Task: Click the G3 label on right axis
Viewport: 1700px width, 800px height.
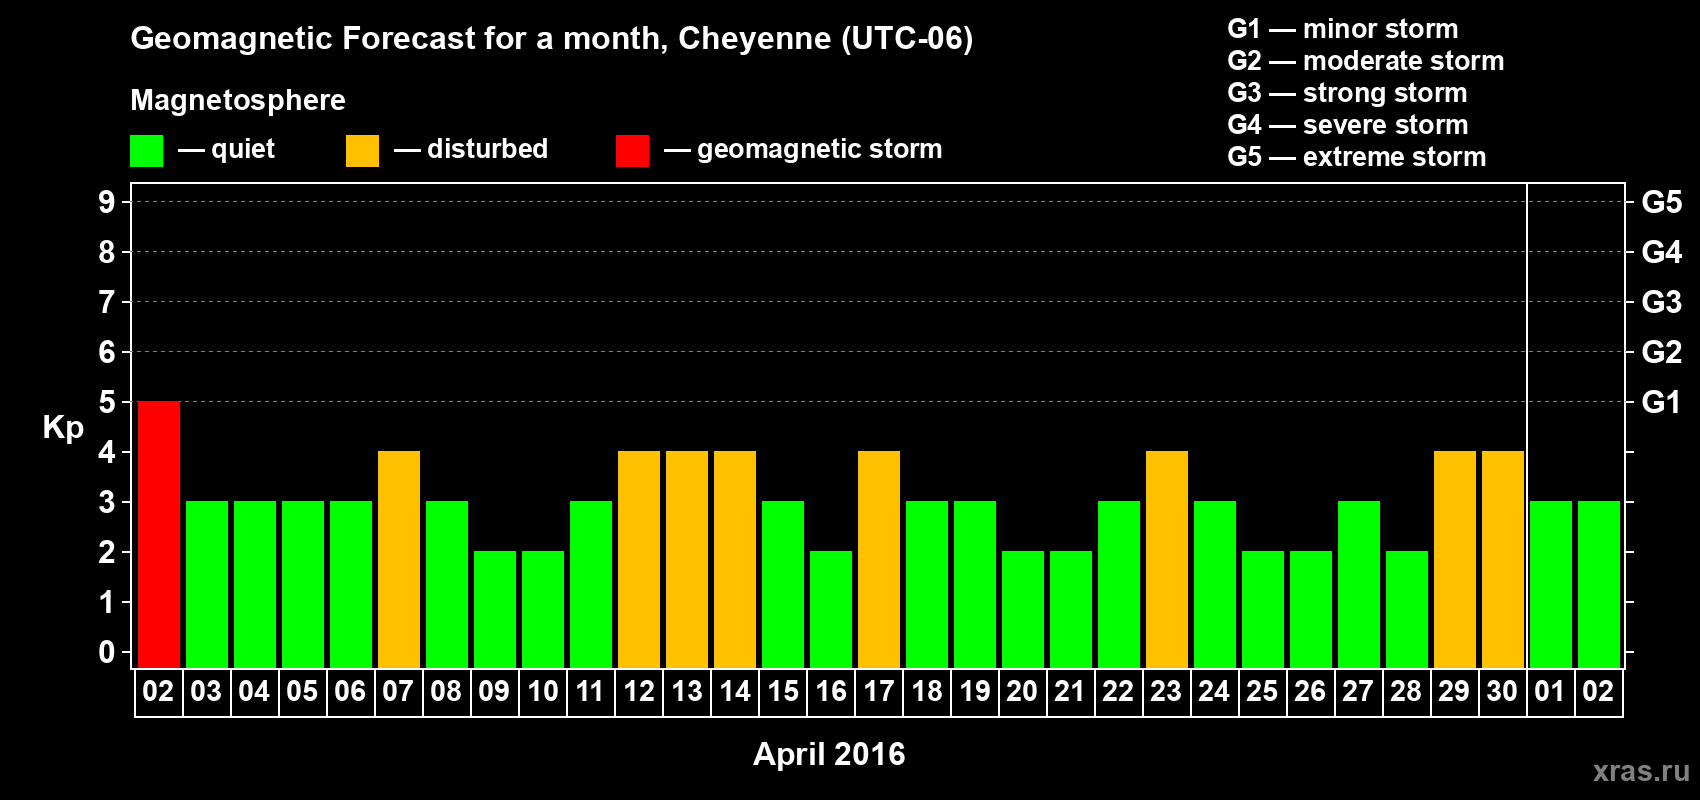Action: click(x=1662, y=302)
